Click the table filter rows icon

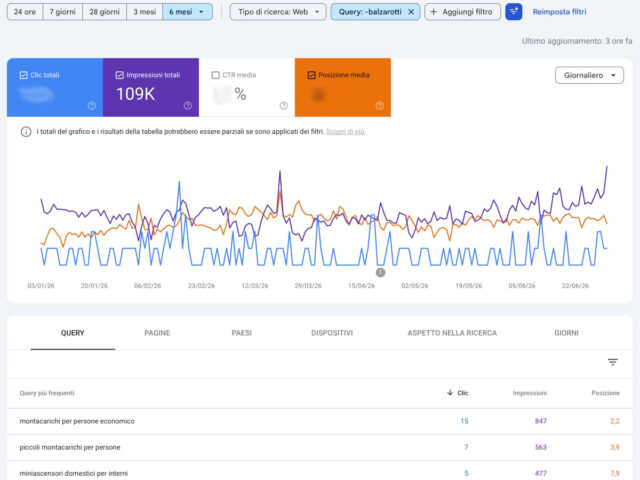[612, 362]
